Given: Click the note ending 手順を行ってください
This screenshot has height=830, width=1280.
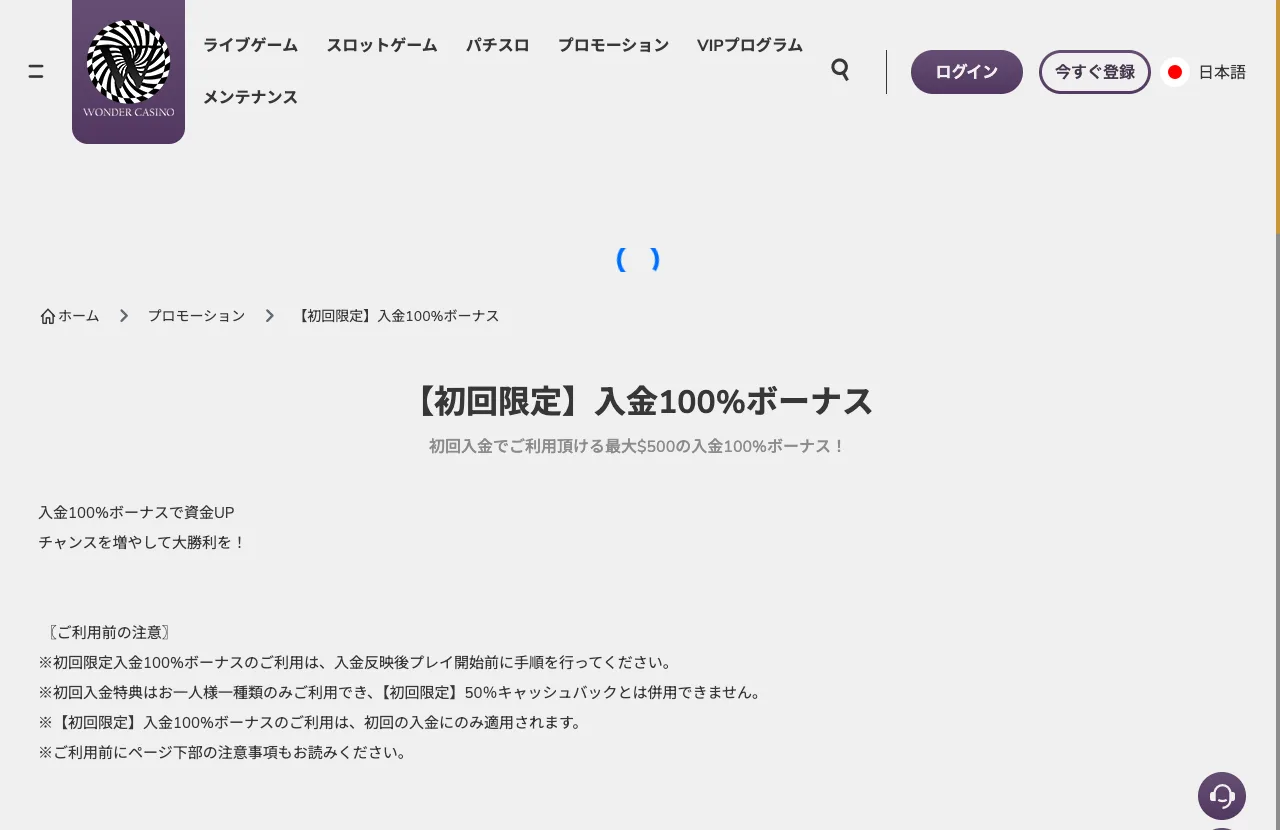Looking at the screenshot, I should pos(356,662).
